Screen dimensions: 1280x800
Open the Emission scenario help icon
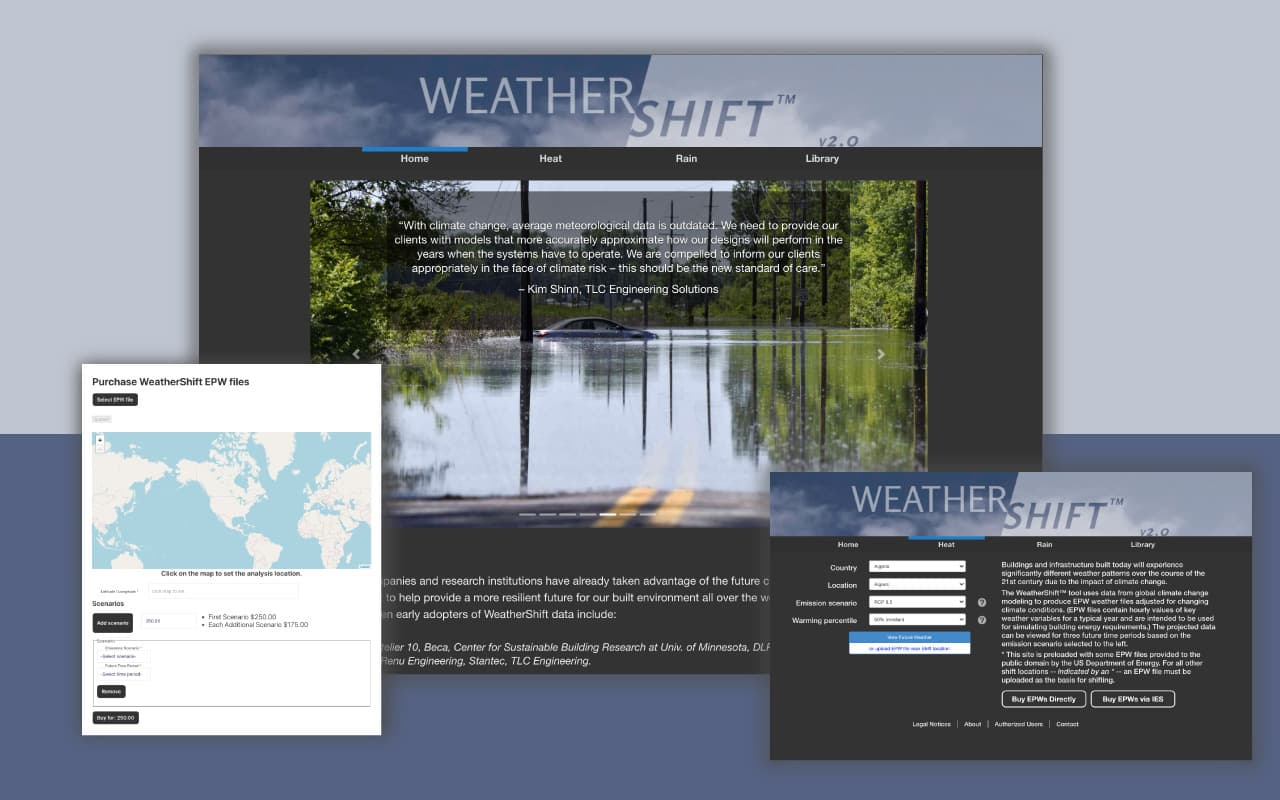pos(982,603)
